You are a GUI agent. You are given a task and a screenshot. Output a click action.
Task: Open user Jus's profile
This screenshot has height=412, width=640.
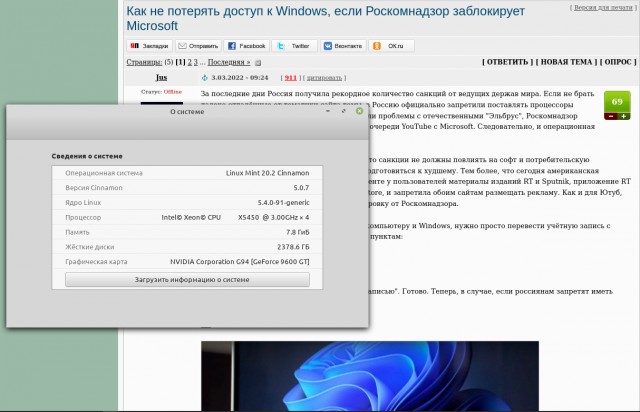(161, 77)
